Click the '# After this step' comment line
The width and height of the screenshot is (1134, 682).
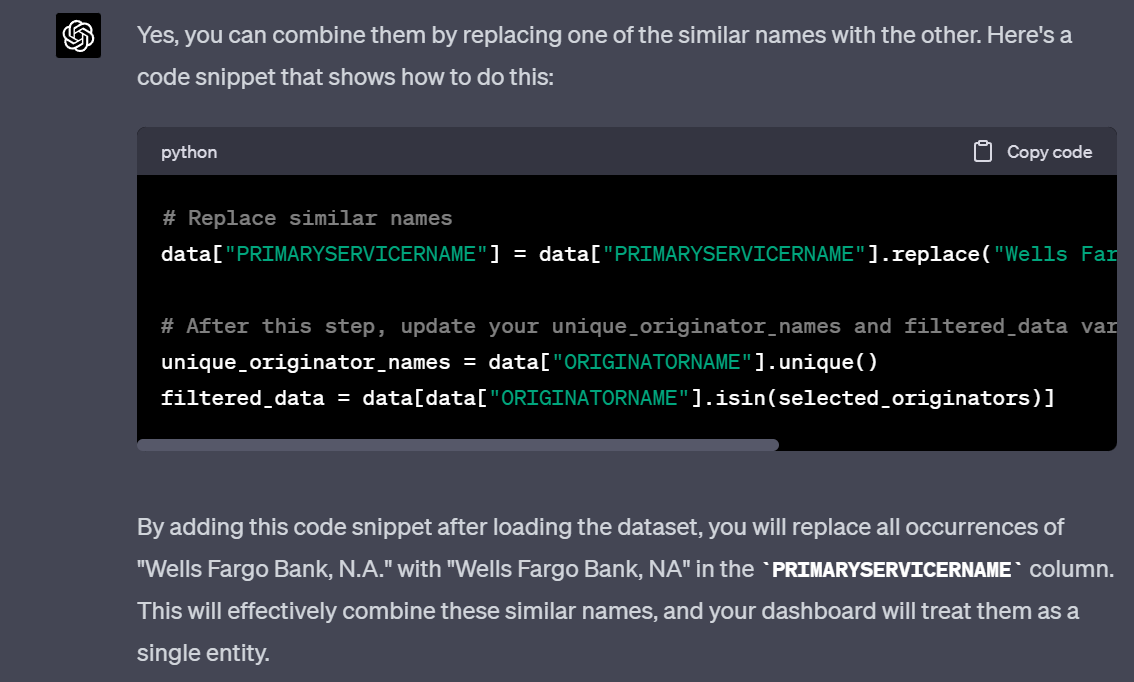(639, 326)
